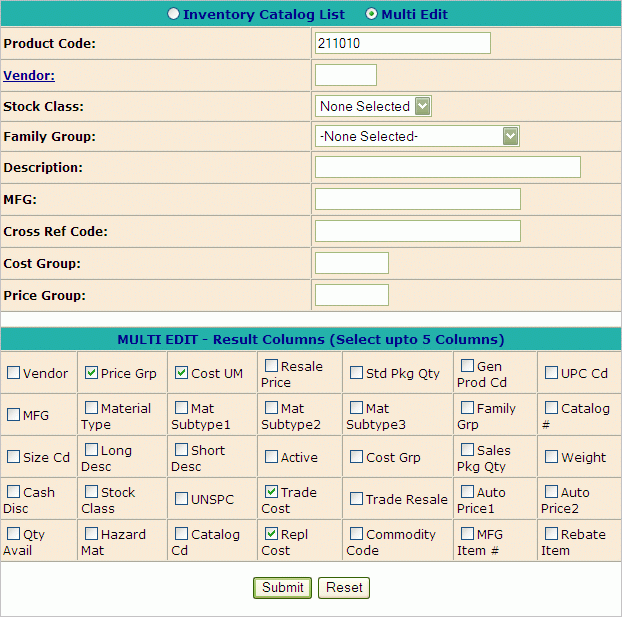Screen dimensions: 622x617
Task: Check the Cash Disc checkbox
Action: pos(13,492)
